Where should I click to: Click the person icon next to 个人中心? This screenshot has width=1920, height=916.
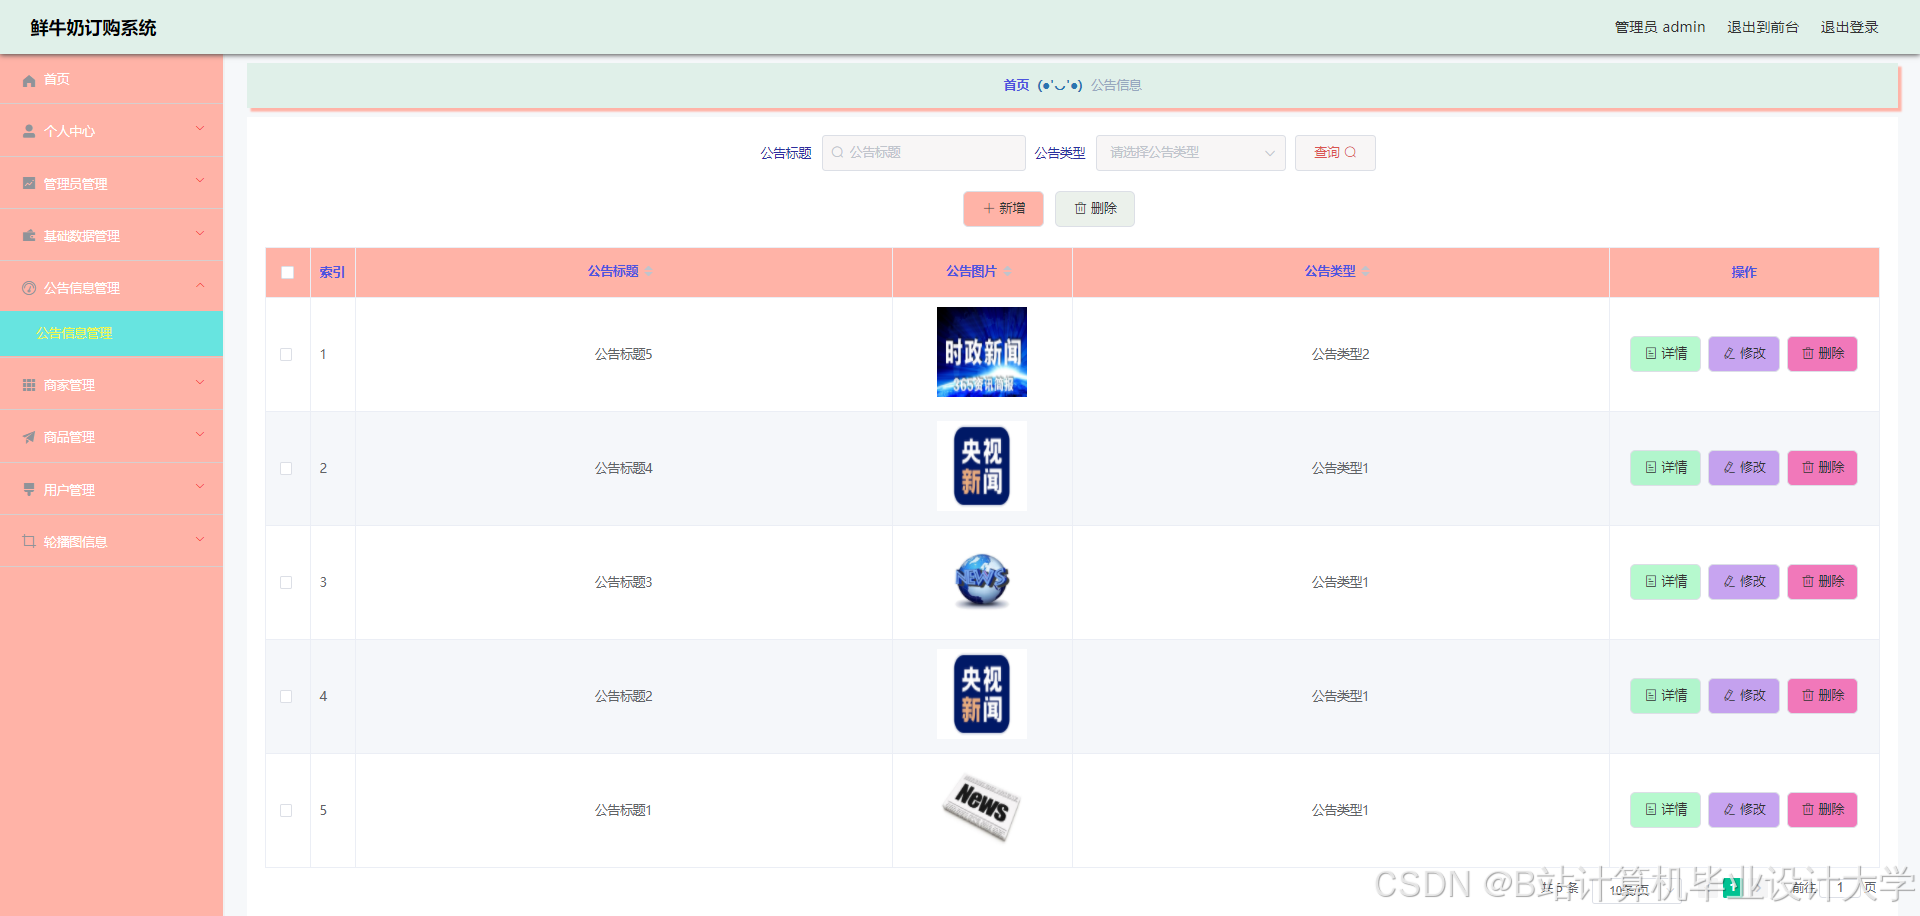click(x=29, y=131)
